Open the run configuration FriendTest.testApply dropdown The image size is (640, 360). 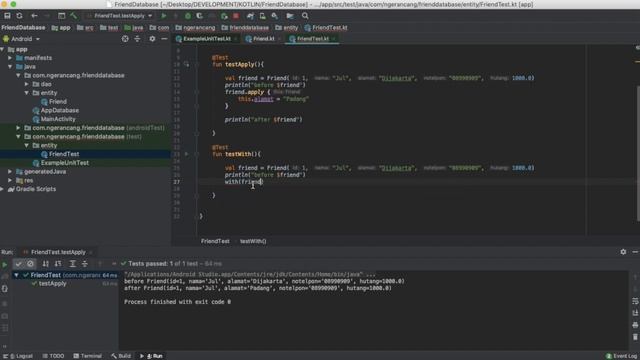(x=120, y=16)
